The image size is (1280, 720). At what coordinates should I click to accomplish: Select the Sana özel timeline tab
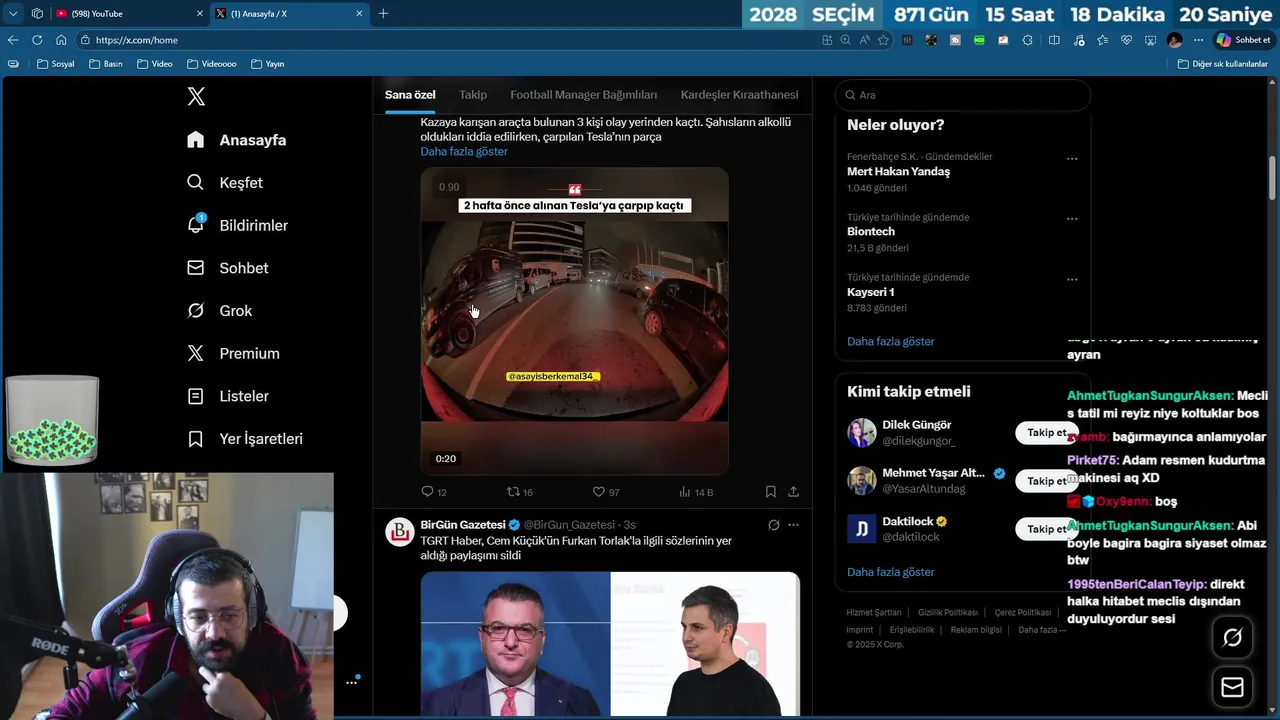pyautogui.click(x=410, y=95)
